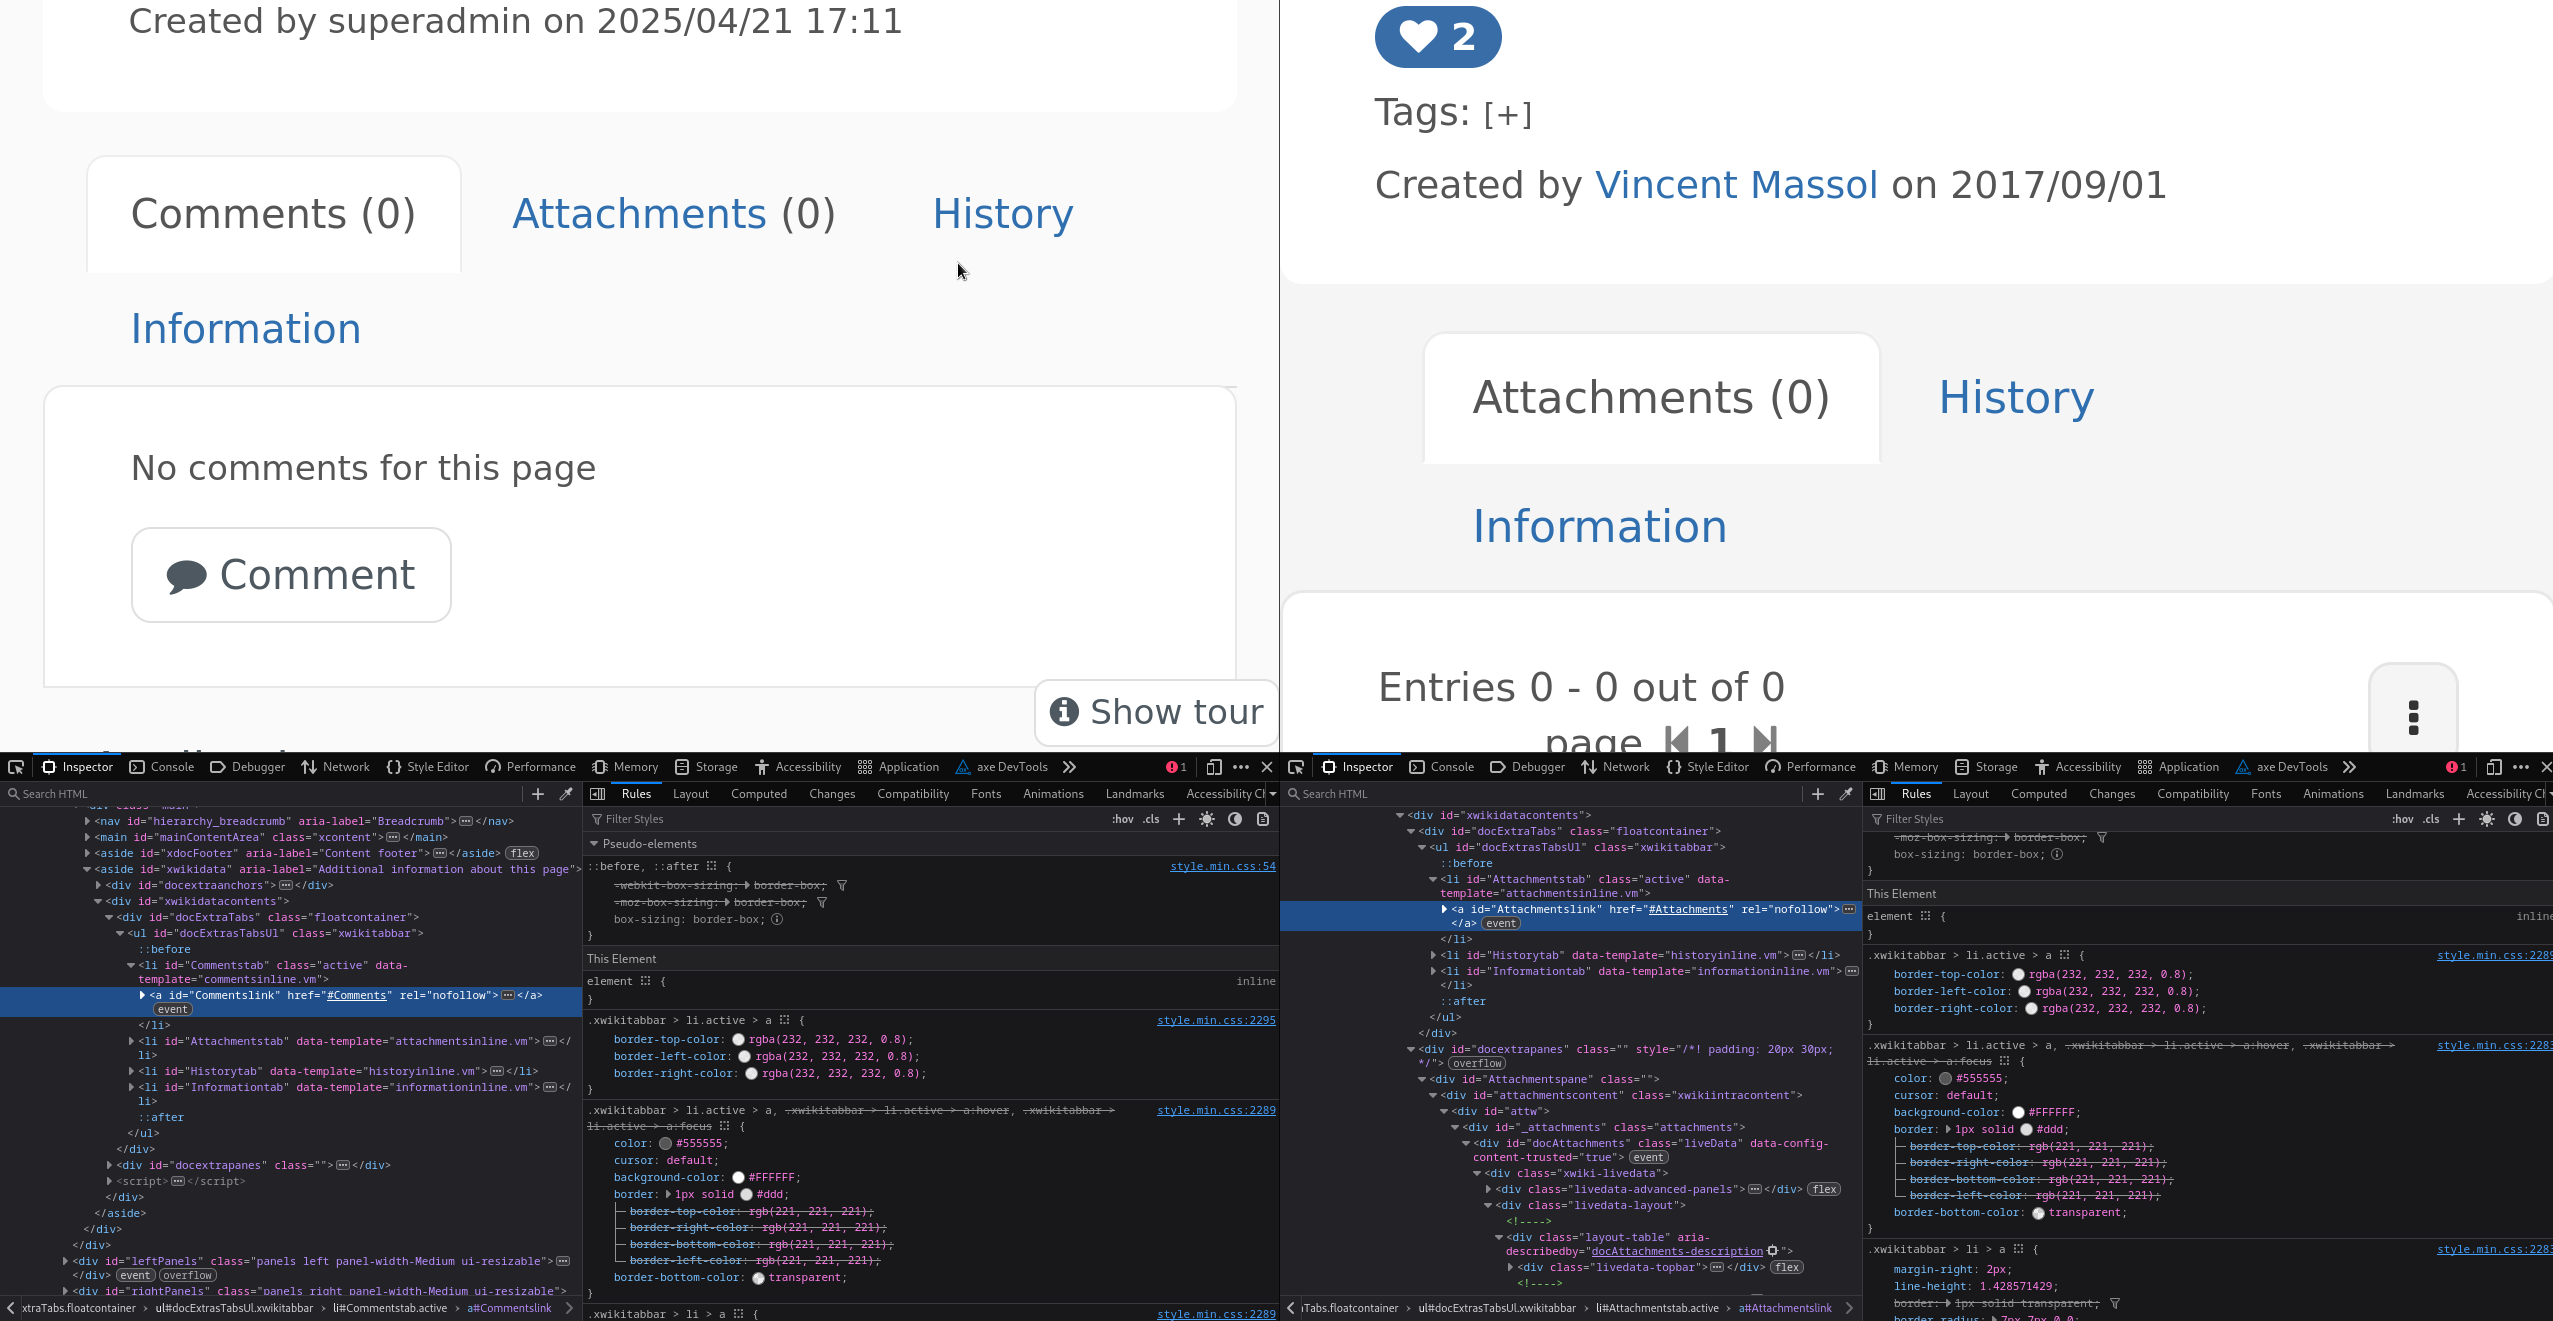
Task: Open sidebar tabs overflow dropdown in left DevTools
Action: coord(1273,794)
